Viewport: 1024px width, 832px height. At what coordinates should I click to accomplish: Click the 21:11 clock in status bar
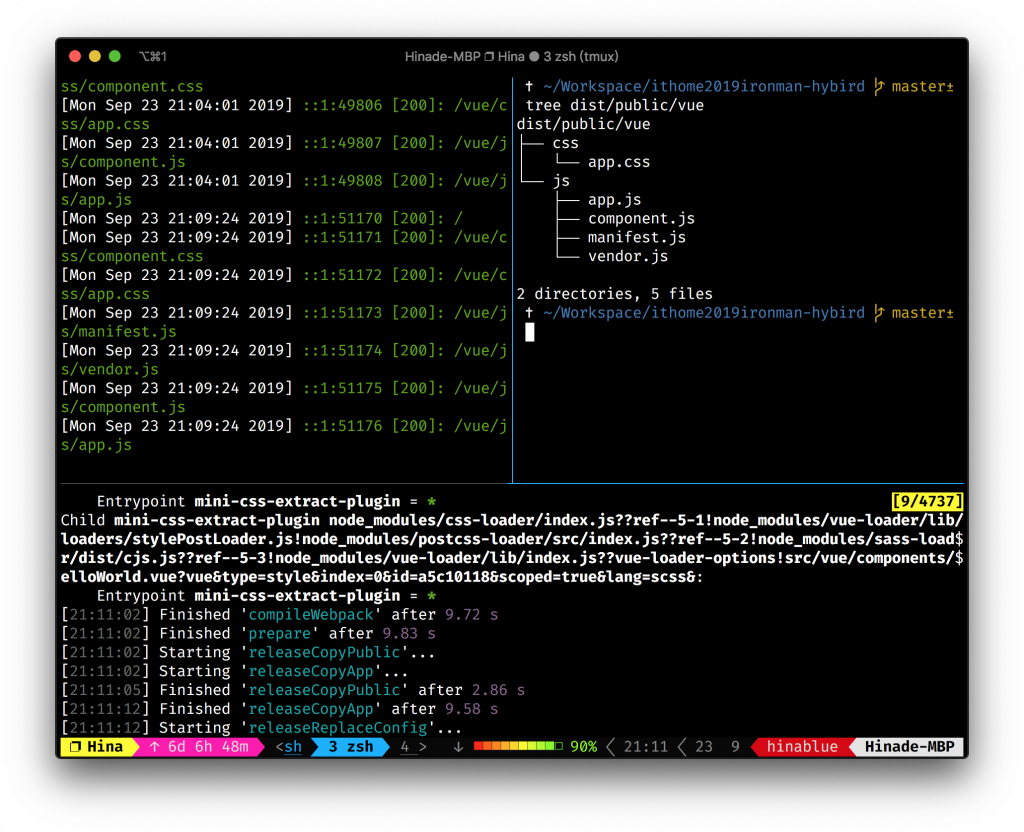(x=645, y=746)
